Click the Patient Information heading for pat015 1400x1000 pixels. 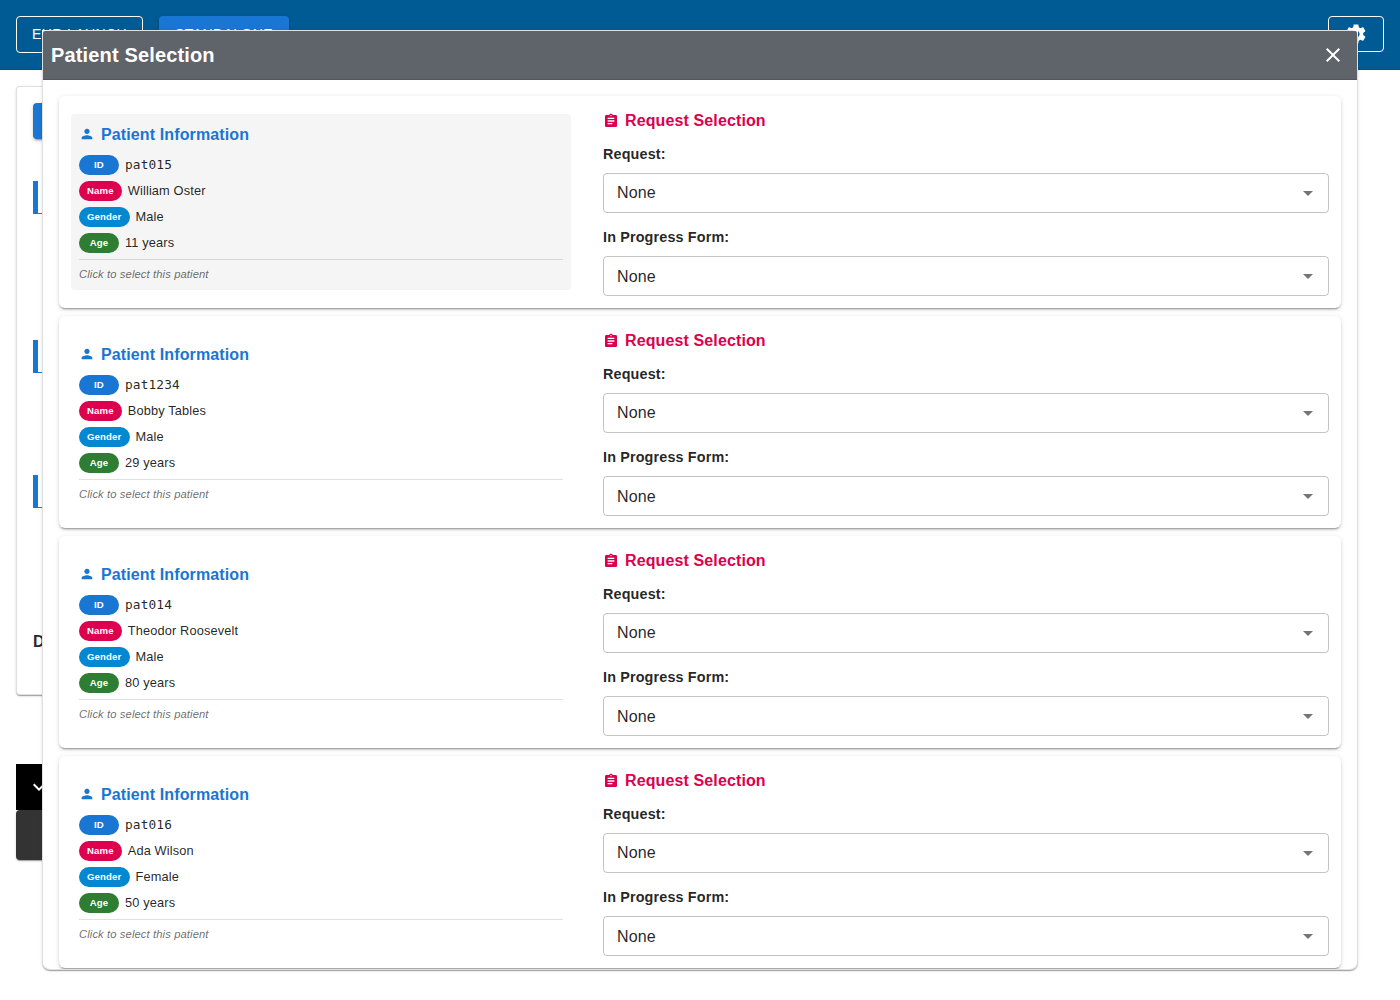175,134
